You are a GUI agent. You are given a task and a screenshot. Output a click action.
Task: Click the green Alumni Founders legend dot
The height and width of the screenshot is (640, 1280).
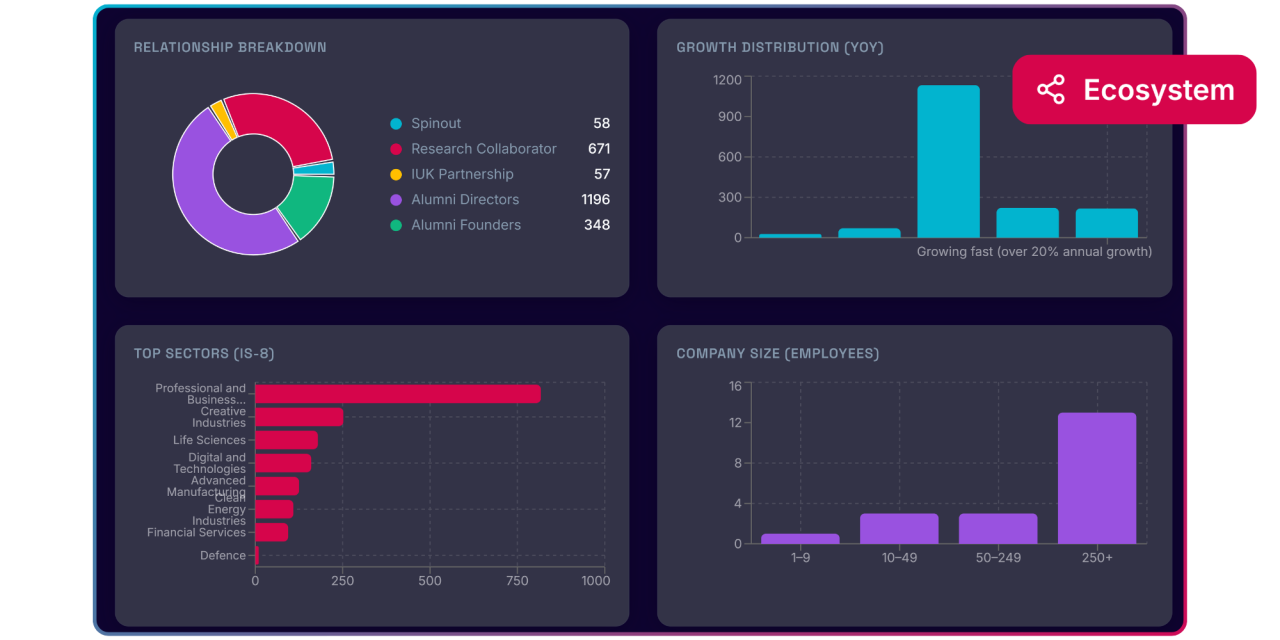(x=396, y=225)
